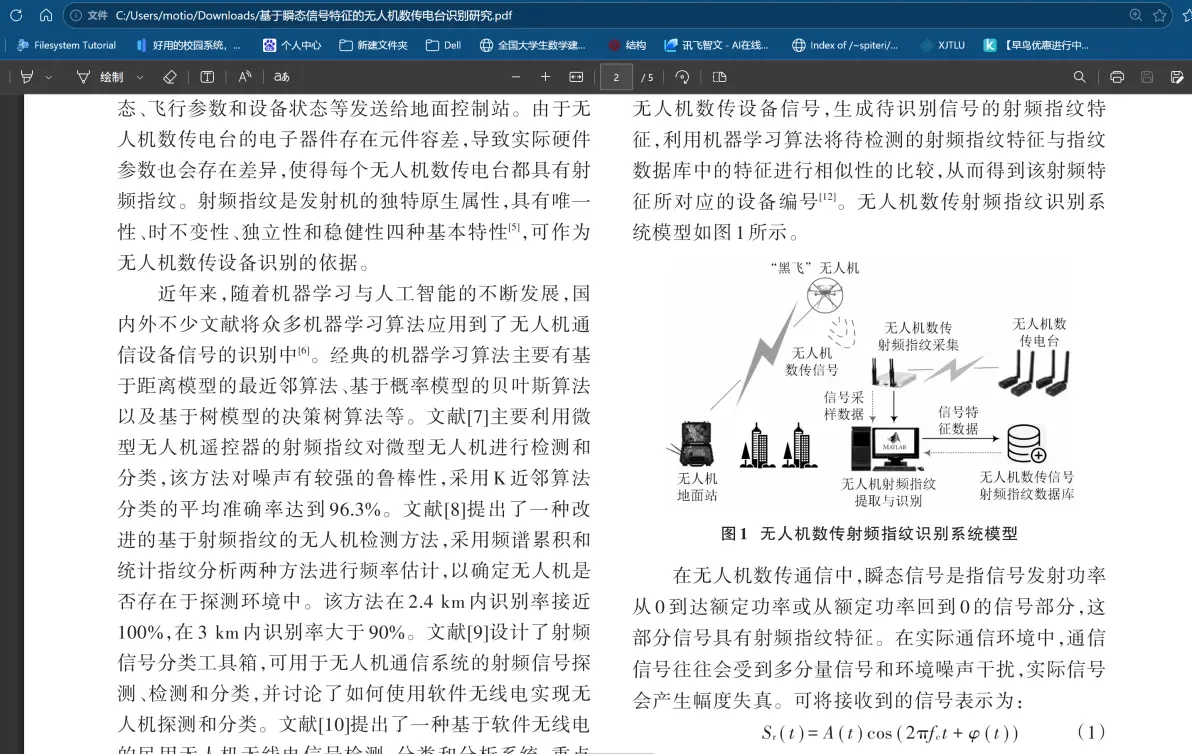Viewport: 1192px width, 754px height.
Task: Open the 新建文件夹 bookmarks folder
Action: tap(373, 45)
